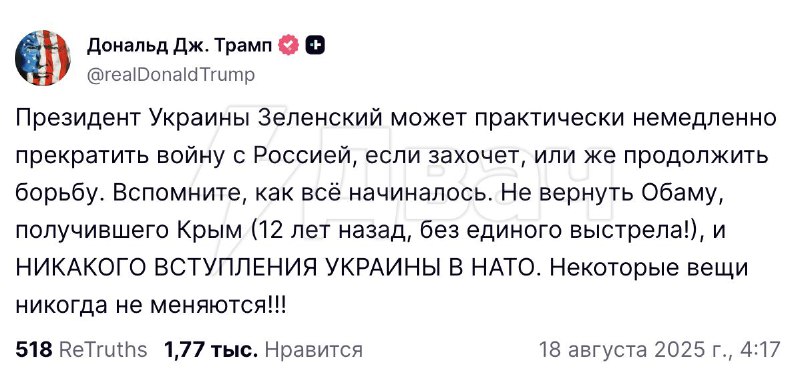Open the American flag profile avatar
Screen dimensions: 800x381
click(43, 58)
